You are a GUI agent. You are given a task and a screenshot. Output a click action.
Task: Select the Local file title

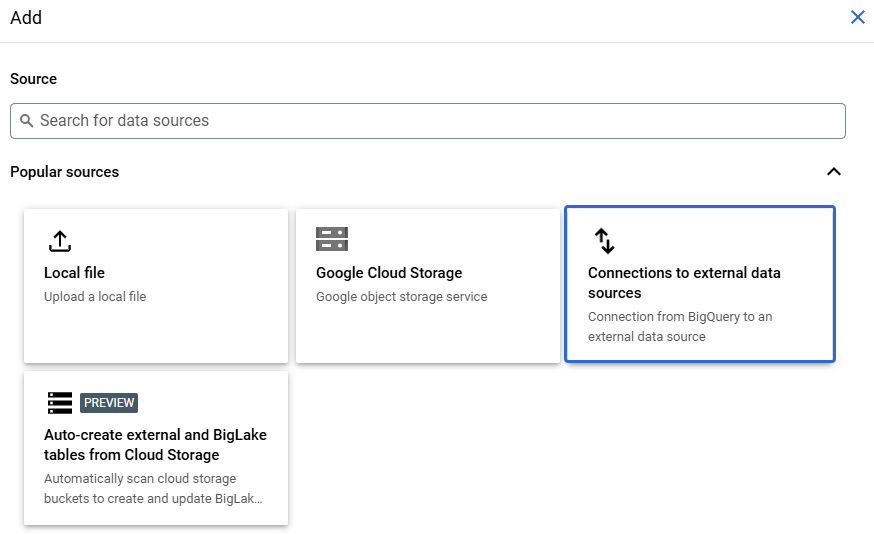coord(75,273)
